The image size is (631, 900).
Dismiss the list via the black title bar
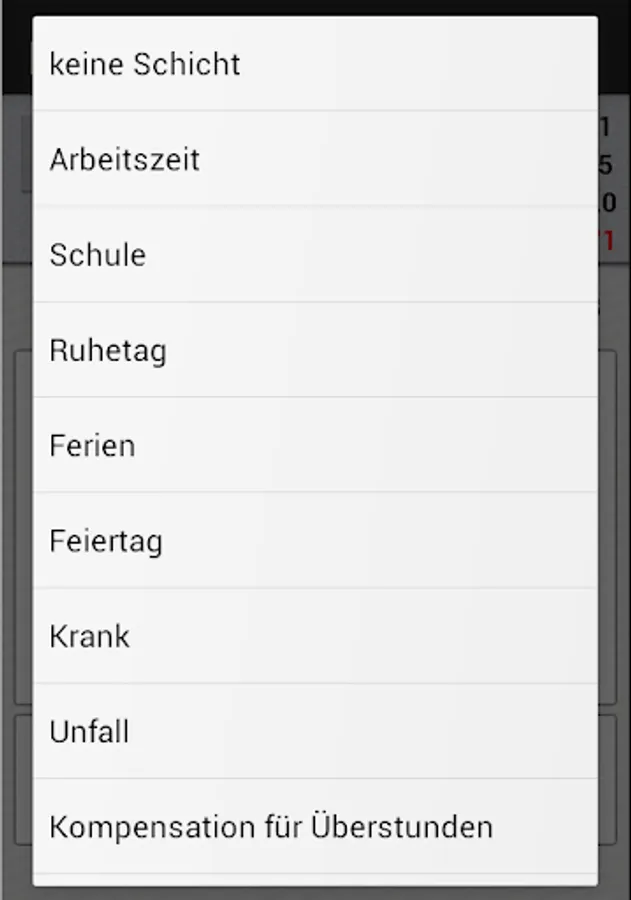click(315, 7)
